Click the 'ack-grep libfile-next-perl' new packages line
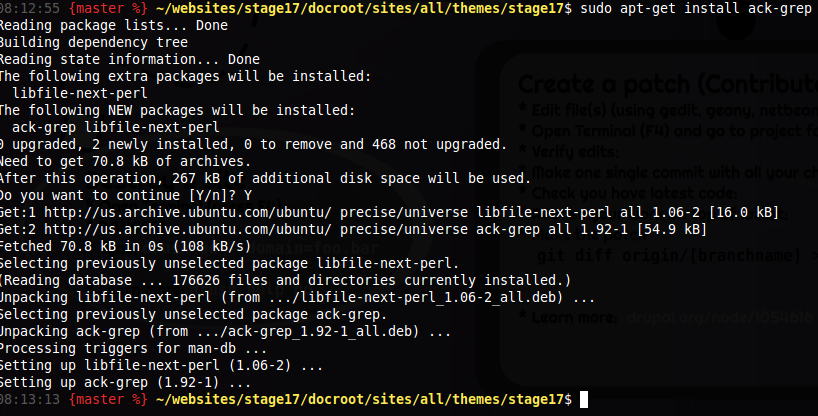The image size is (818, 416). (x=116, y=127)
